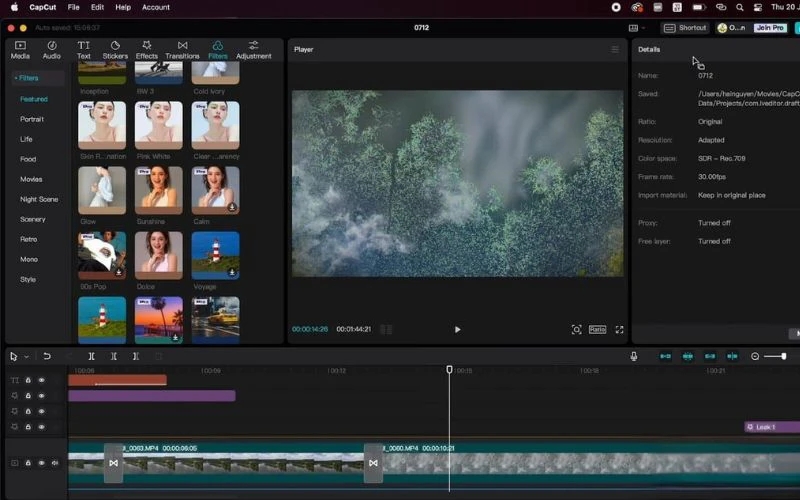This screenshot has width=800, height=500.
Task: Undo the last action
Action: (47, 356)
